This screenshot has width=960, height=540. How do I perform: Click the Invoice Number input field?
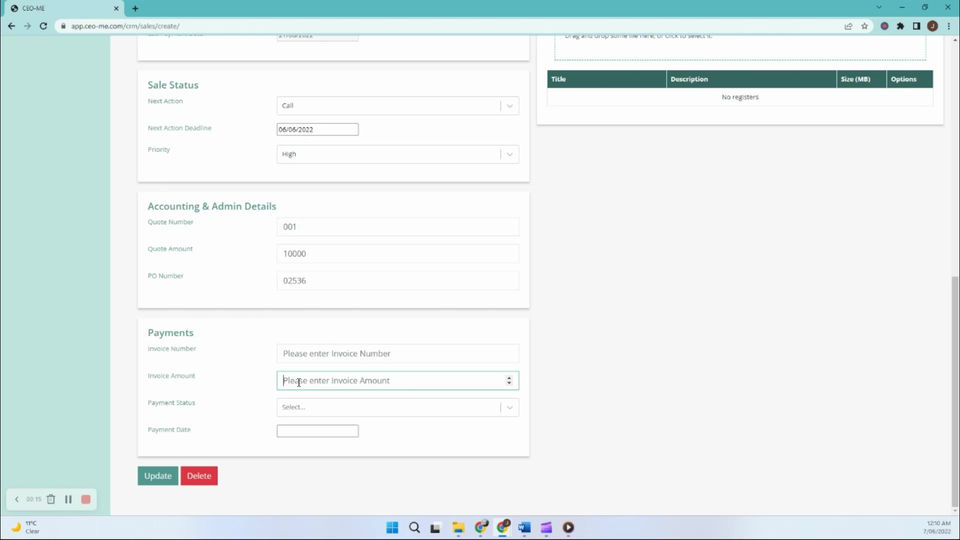(x=397, y=353)
